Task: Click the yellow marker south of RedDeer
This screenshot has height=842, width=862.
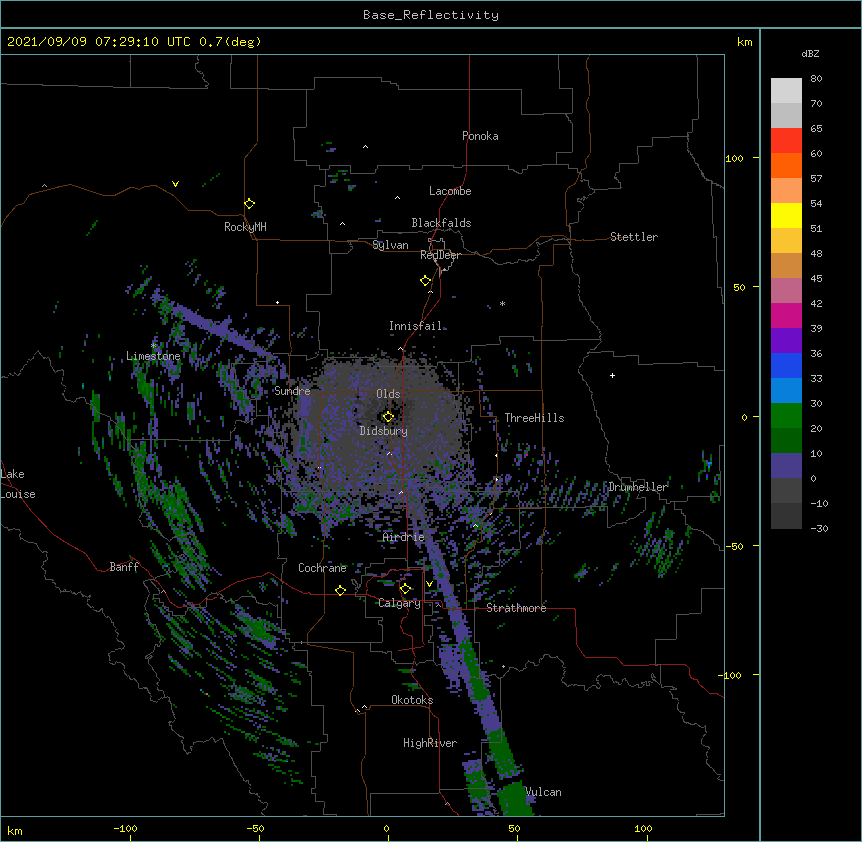Action: click(x=426, y=281)
